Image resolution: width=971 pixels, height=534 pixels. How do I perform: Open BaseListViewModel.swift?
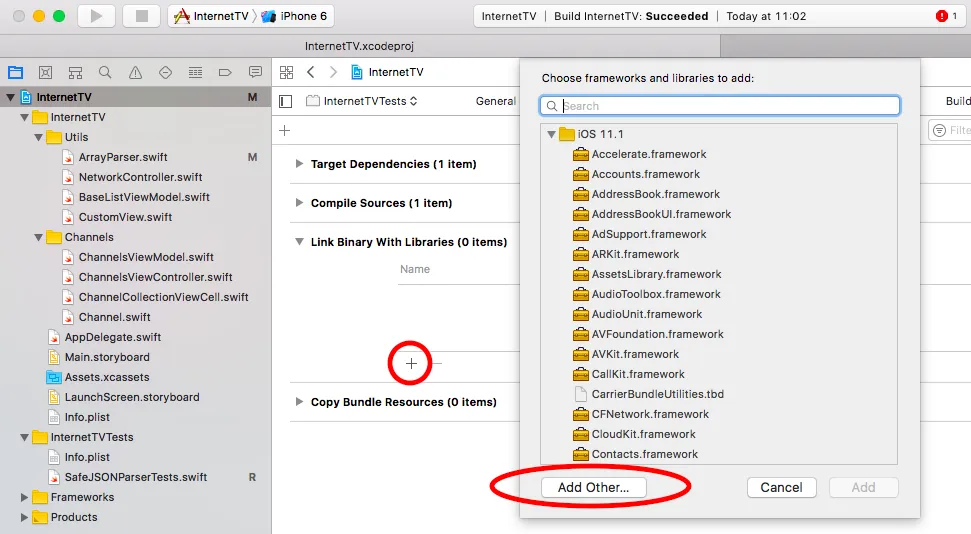tap(144, 197)
